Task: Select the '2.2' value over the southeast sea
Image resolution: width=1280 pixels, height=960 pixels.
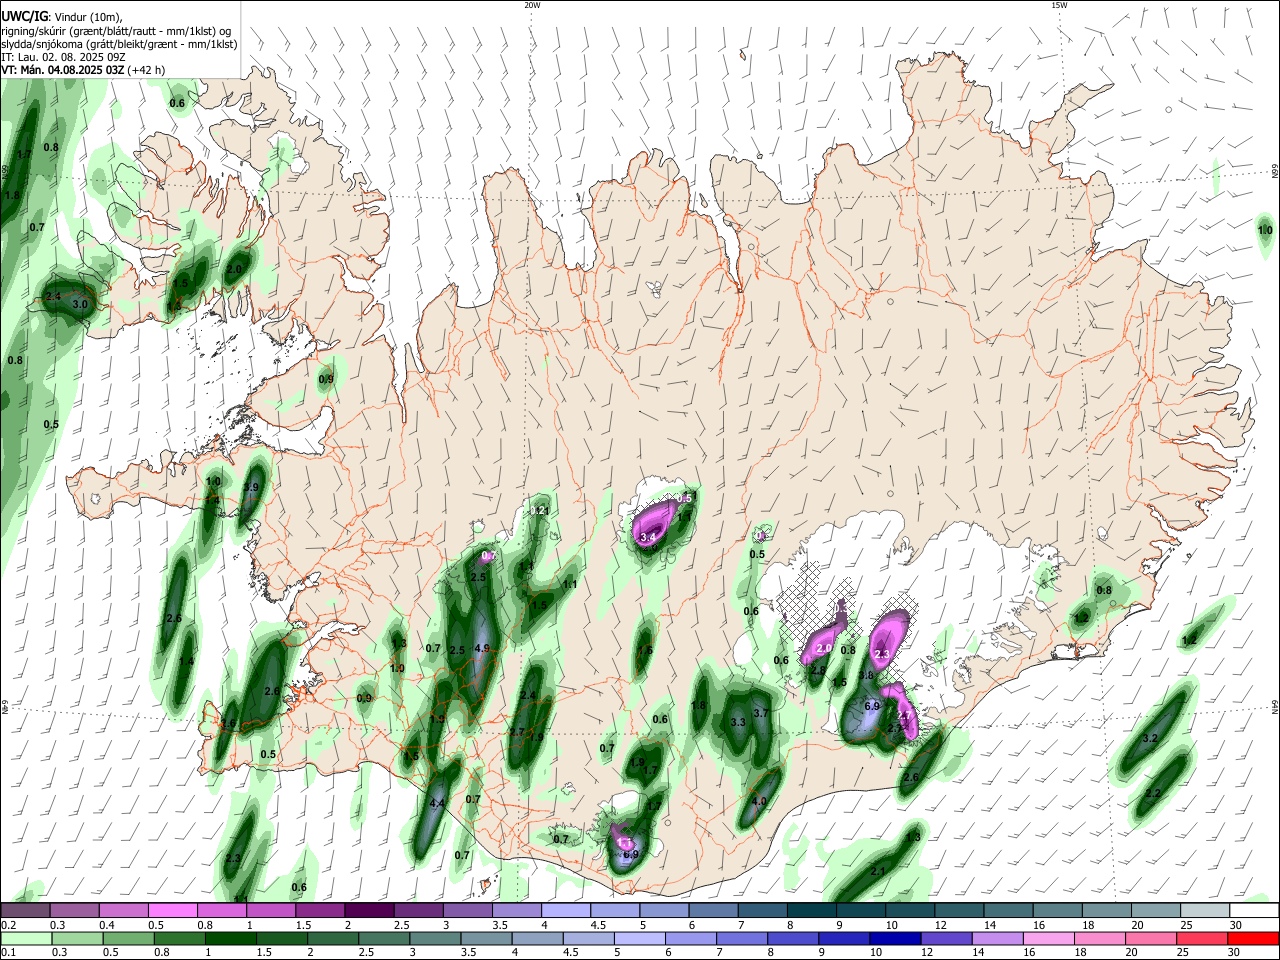Action: pyautogui.click(x=1152, y=793)
